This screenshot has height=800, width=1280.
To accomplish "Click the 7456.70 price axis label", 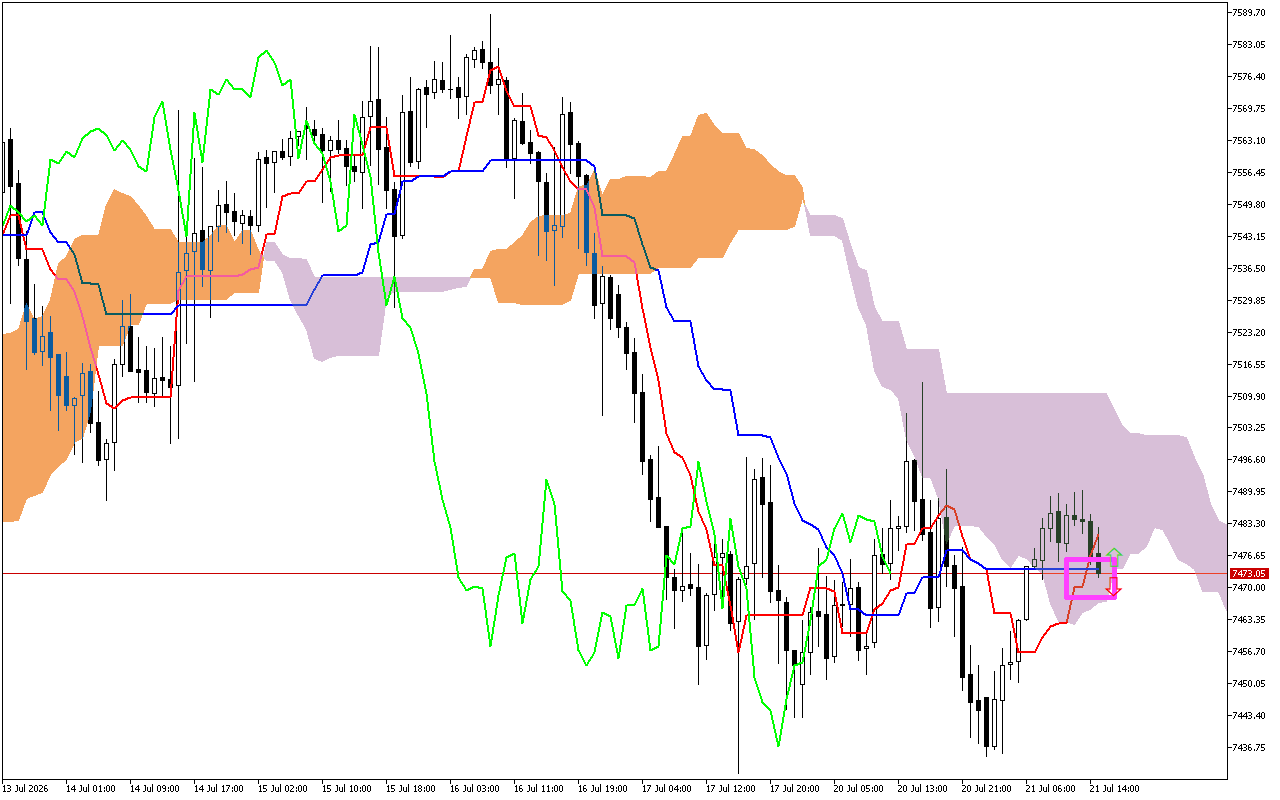I will click(x=1250, y=652).
